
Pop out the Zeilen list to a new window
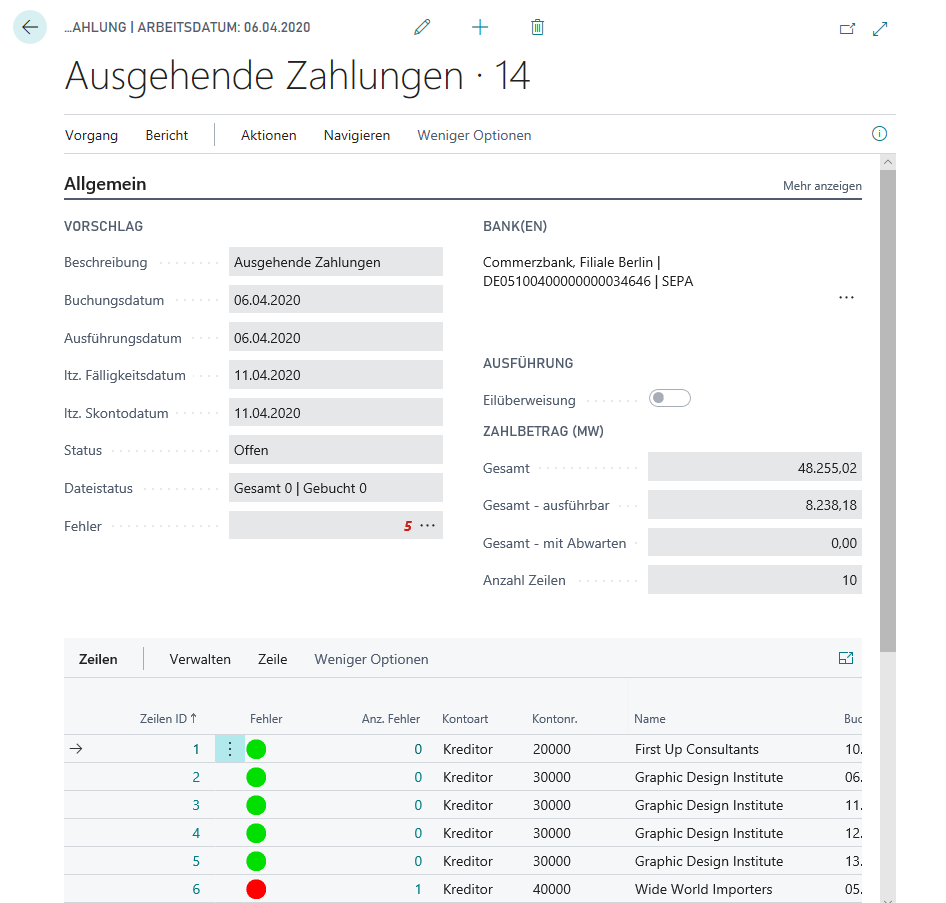(x=845, y=658)
